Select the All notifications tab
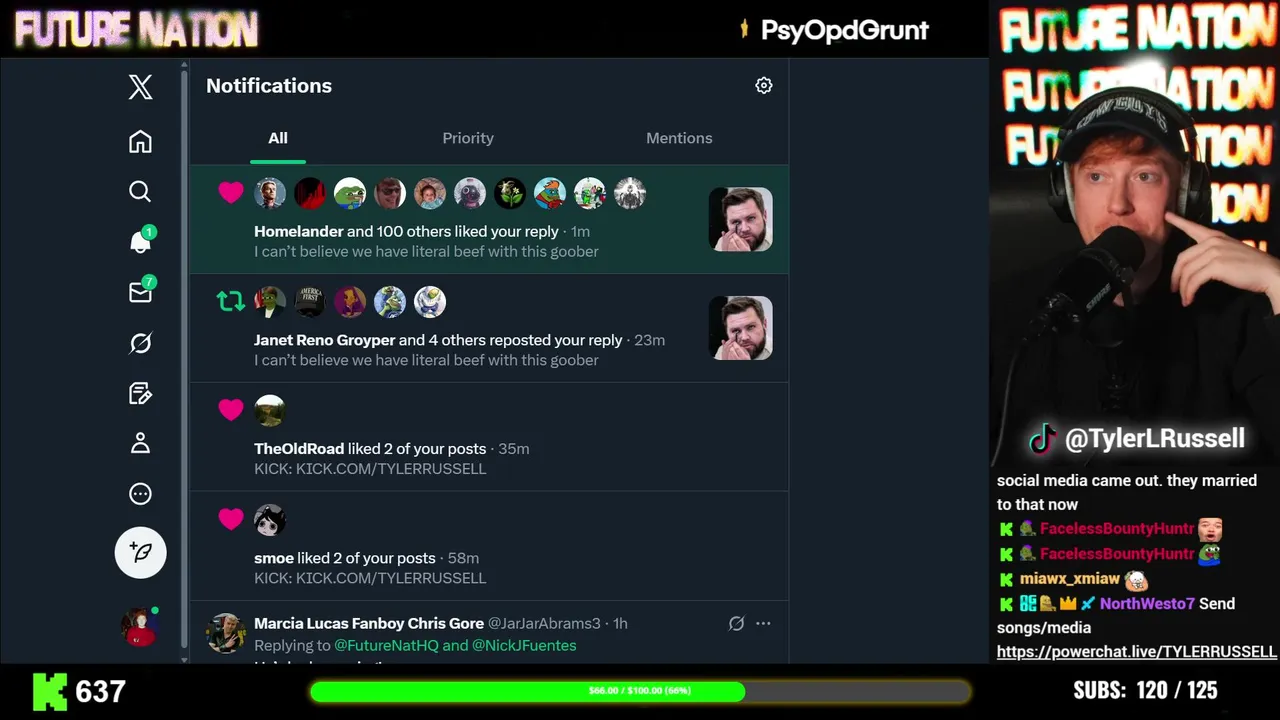Image resolution: width=1280 pixels, height=720 pixels. (278, 138)
